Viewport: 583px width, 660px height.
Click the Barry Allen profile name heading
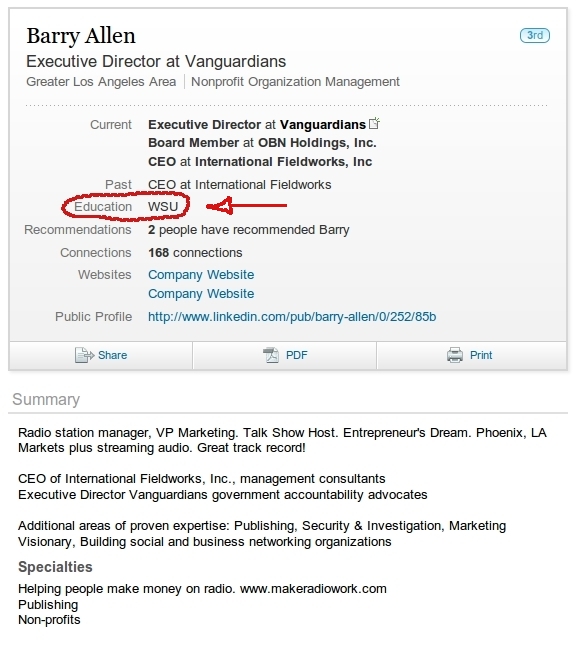click(x=81, y=36)
